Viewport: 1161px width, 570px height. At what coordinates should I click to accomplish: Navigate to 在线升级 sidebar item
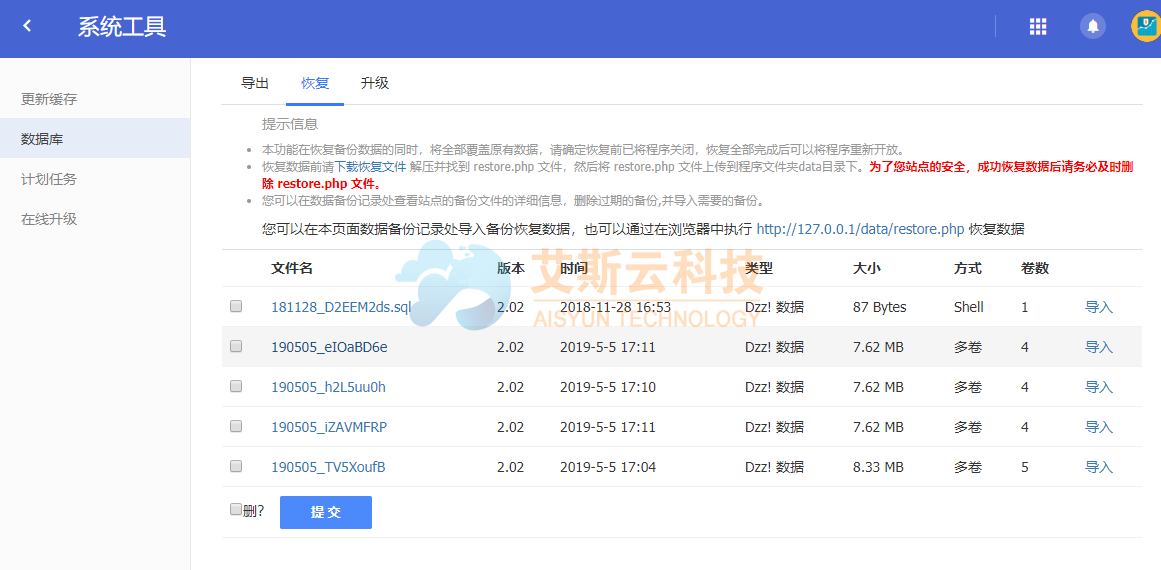[49, 219]
